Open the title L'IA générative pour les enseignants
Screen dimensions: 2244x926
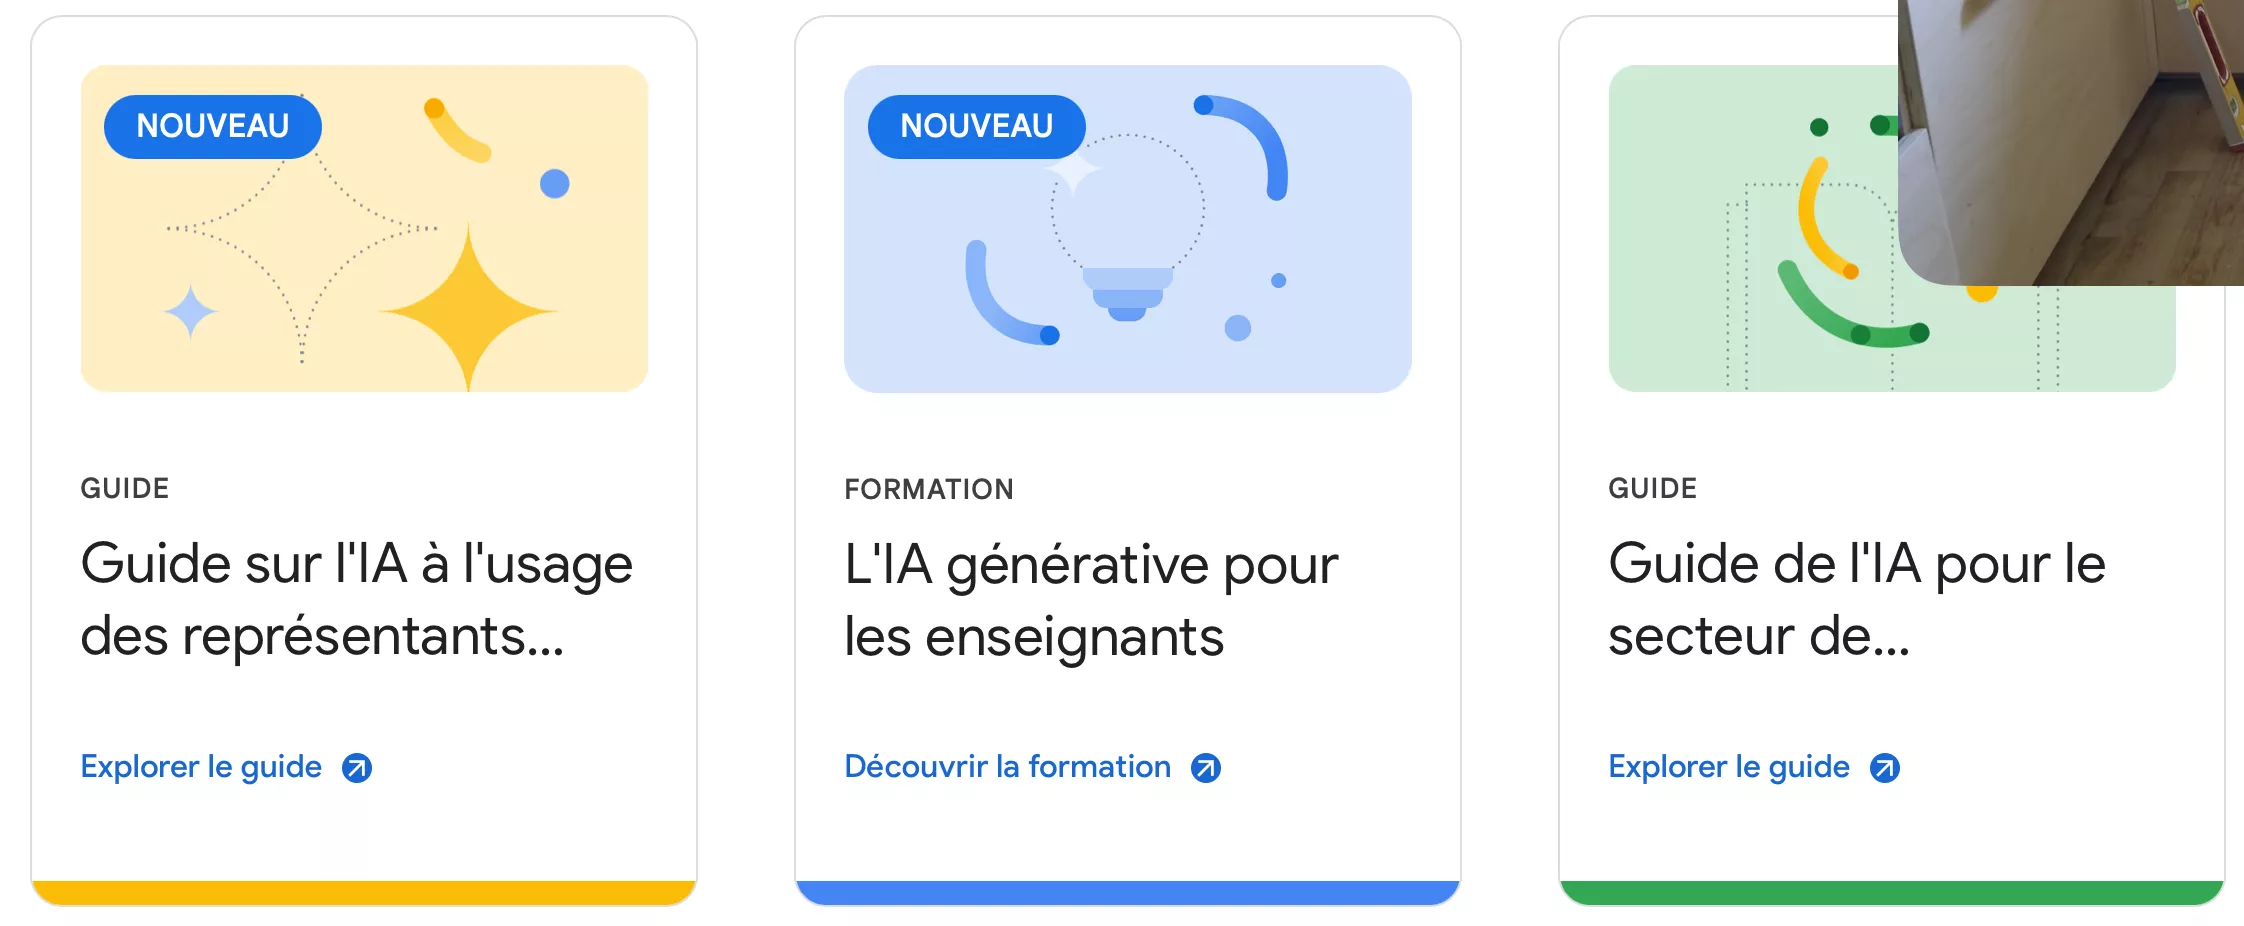pos(1090,600)
